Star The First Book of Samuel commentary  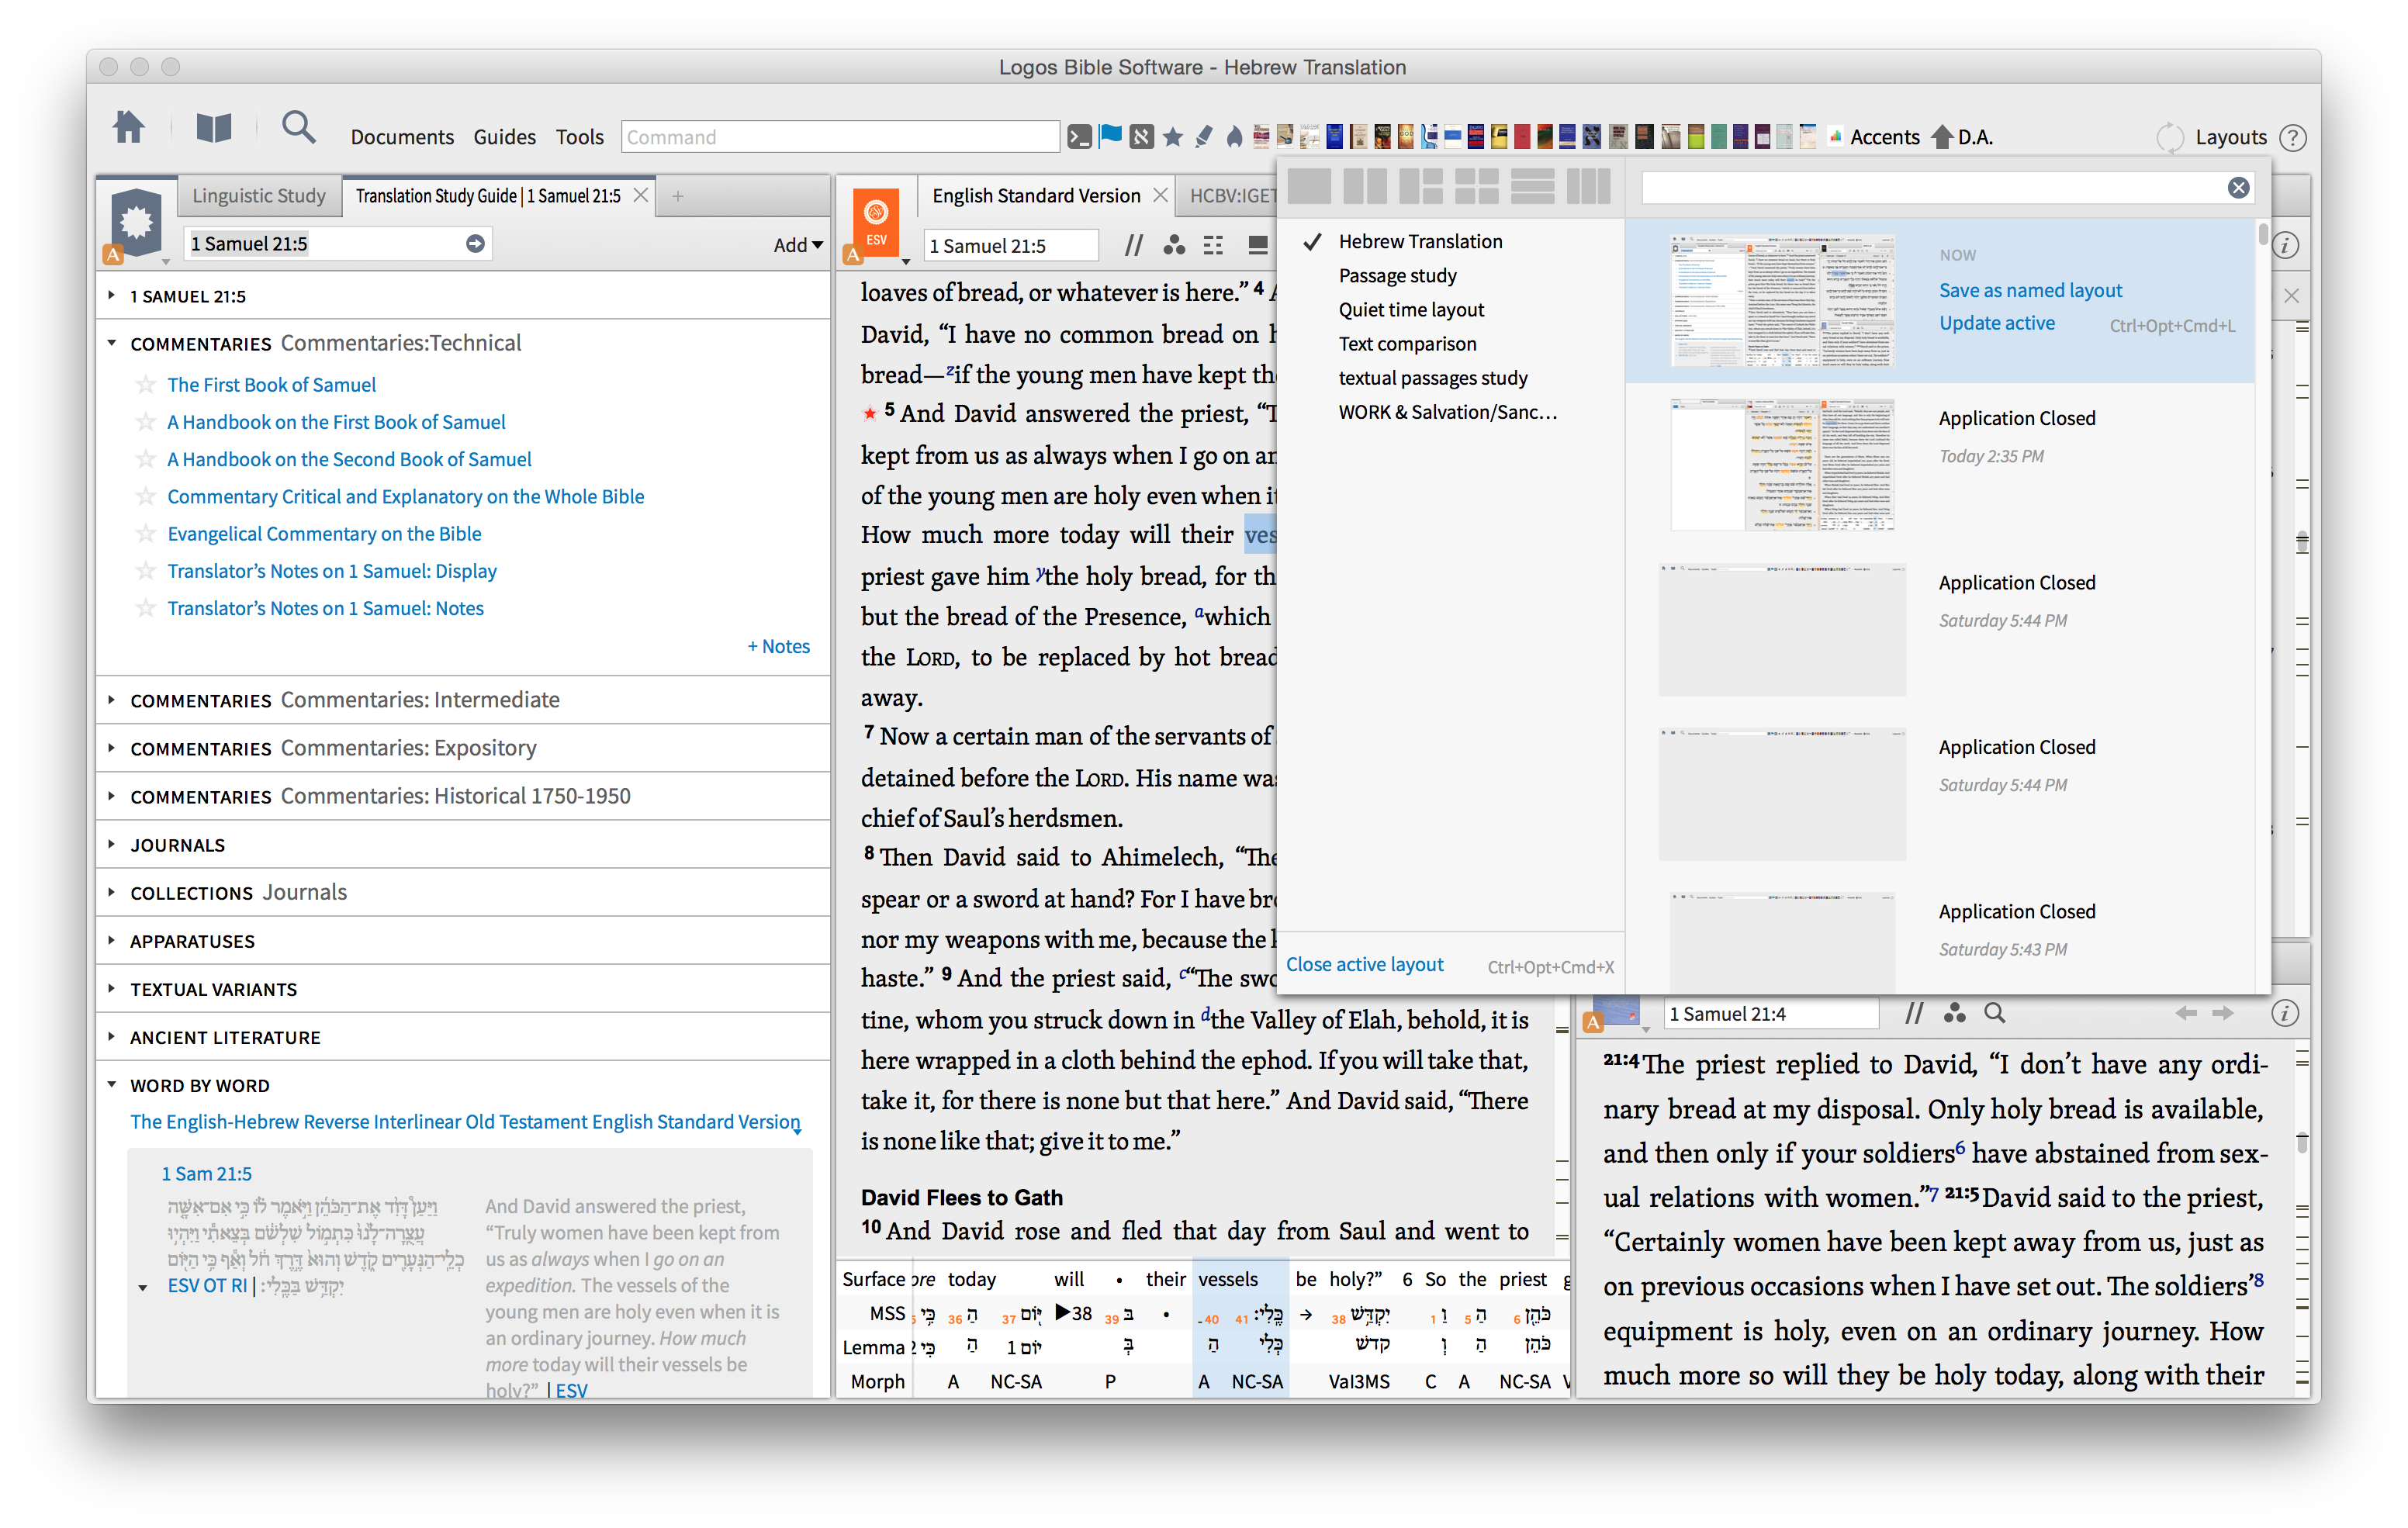[x=146, y=385]
